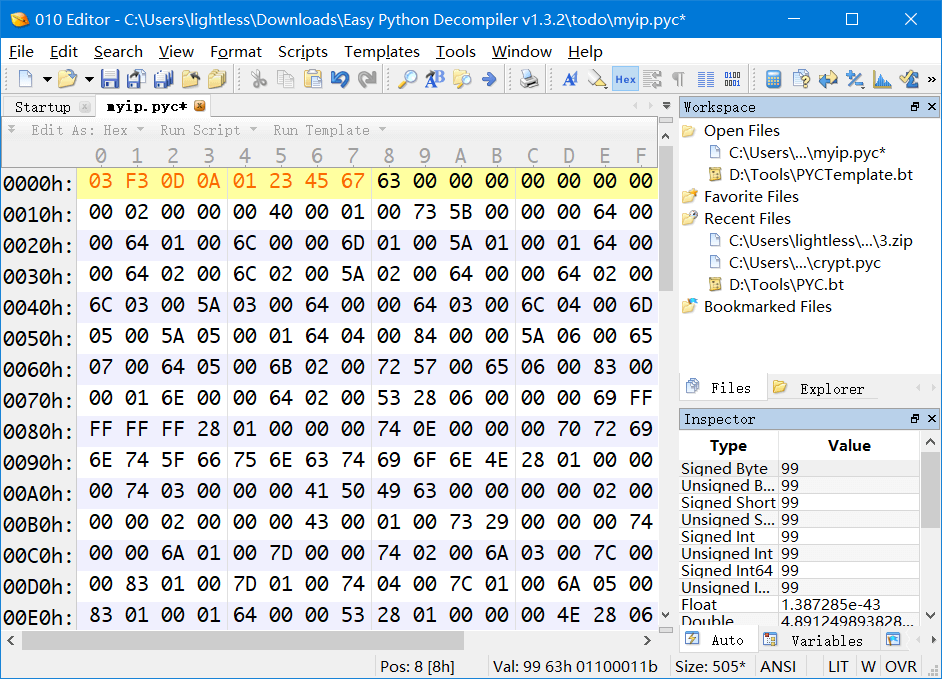The image size is (942, 679).
Task: Open the recent file crypt.pyc
Action: click(804, 263)
